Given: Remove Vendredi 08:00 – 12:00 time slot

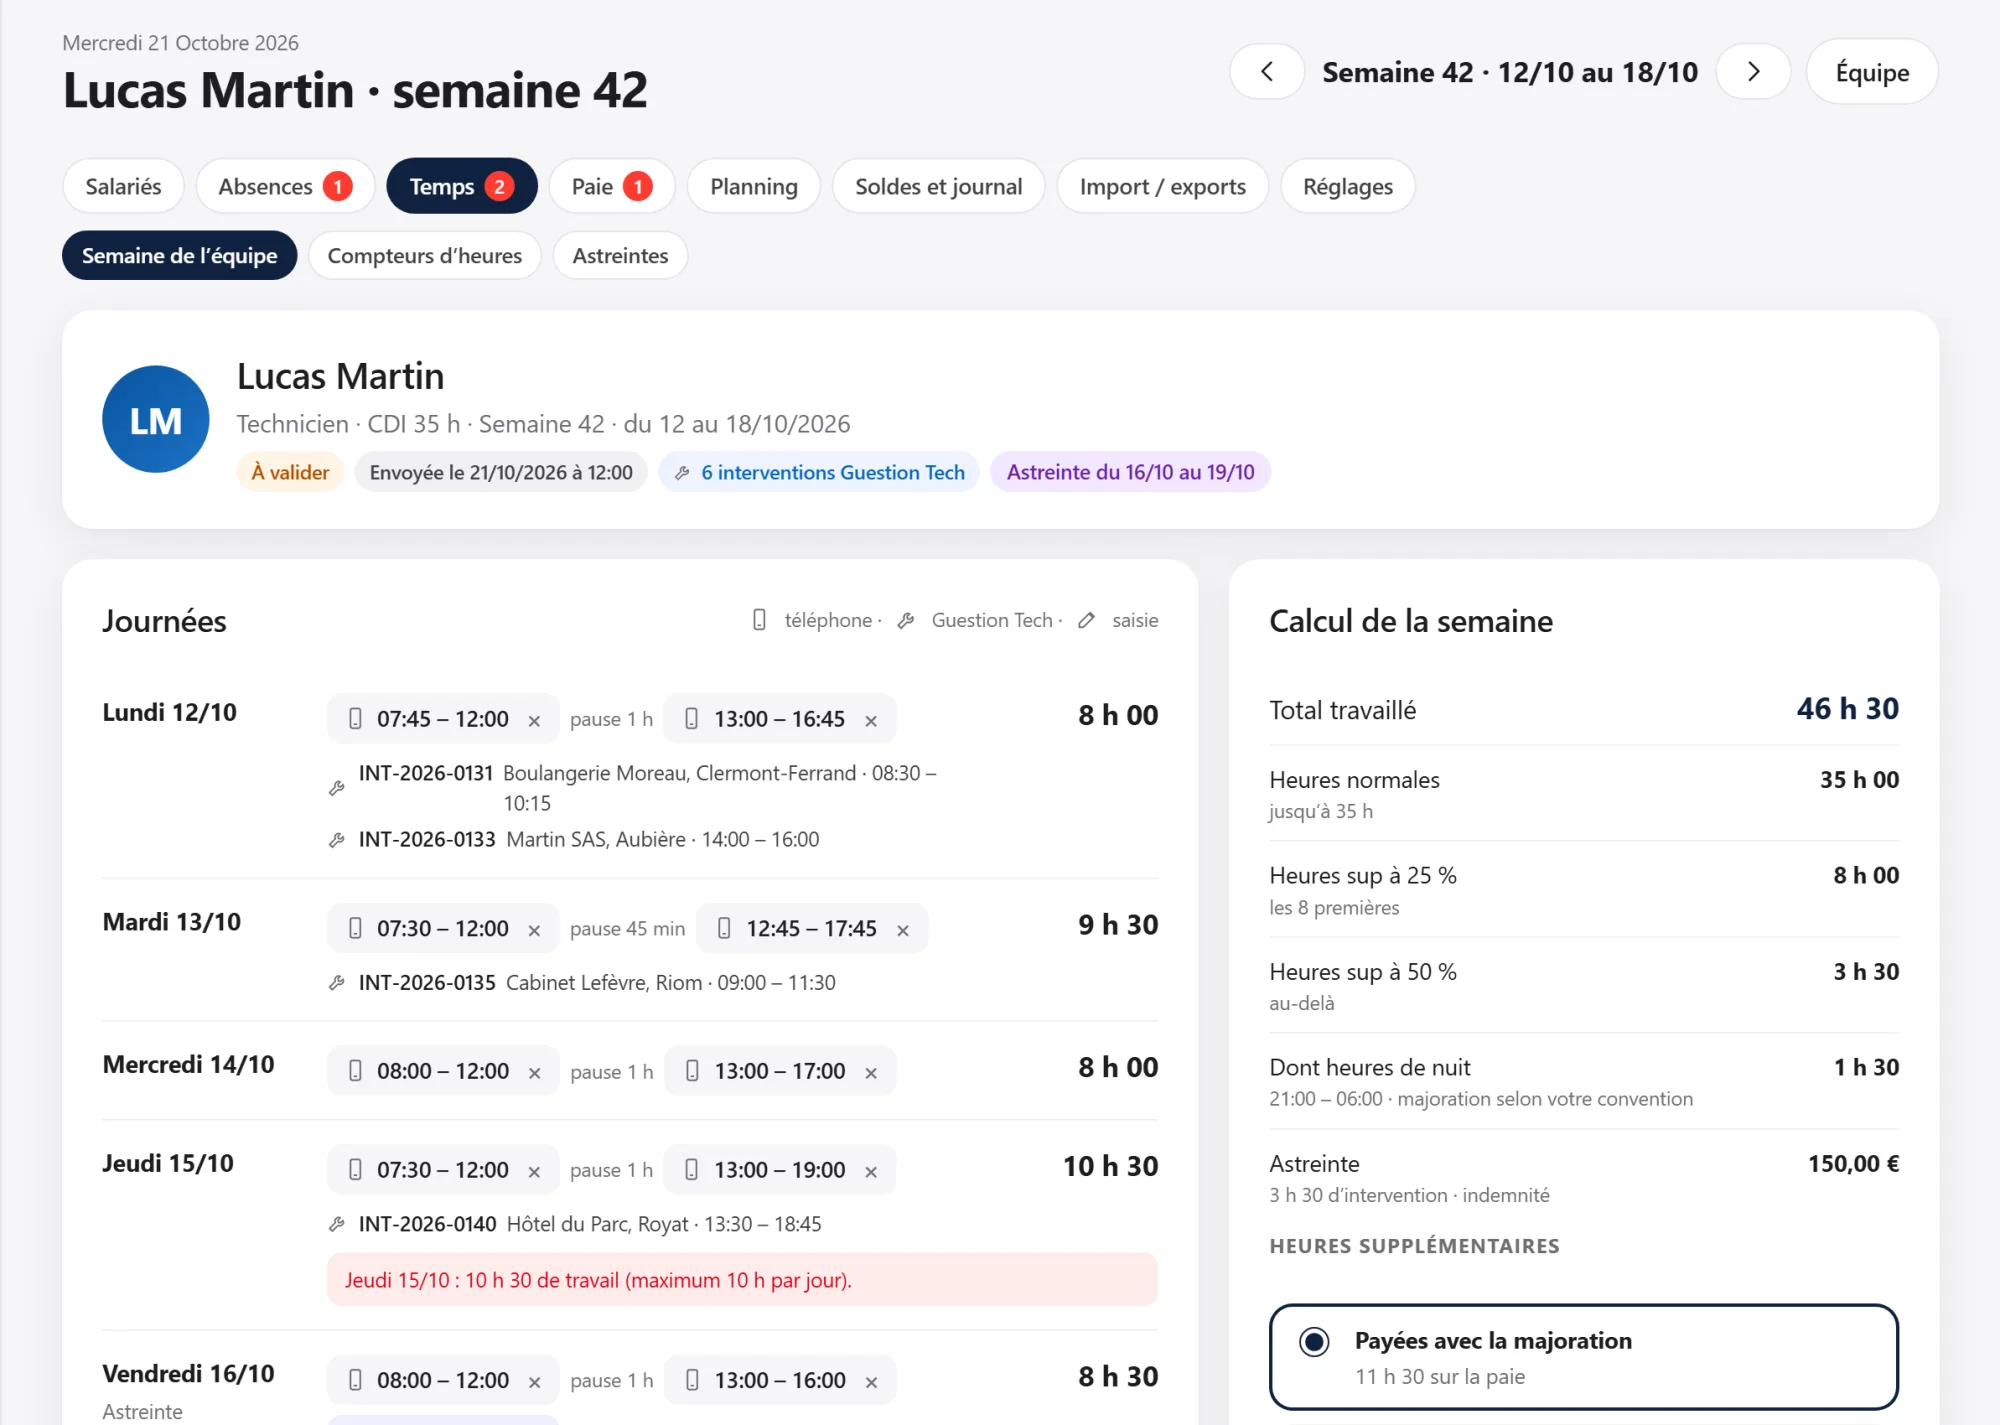Looking at the screenshot, I should click(534, 1381).
